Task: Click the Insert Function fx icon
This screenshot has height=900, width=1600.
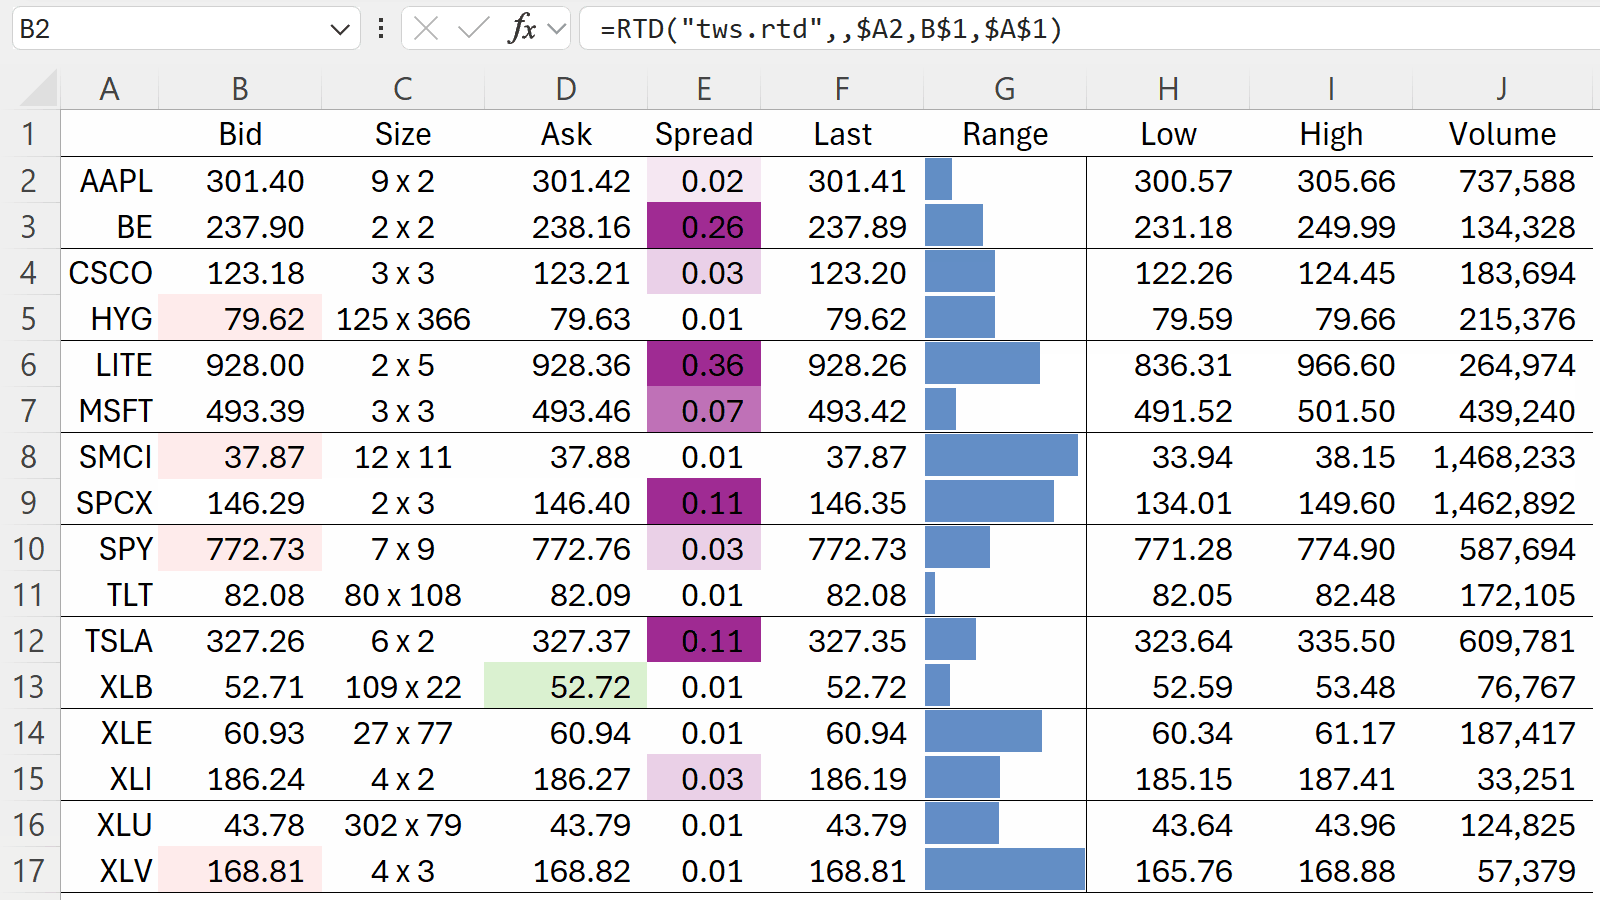Action: coord(522,29)
